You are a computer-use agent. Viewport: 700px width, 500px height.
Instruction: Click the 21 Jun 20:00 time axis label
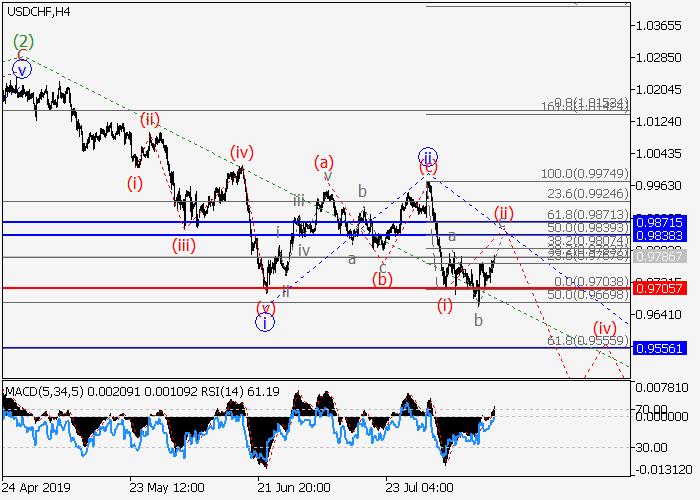coord(293,487)
